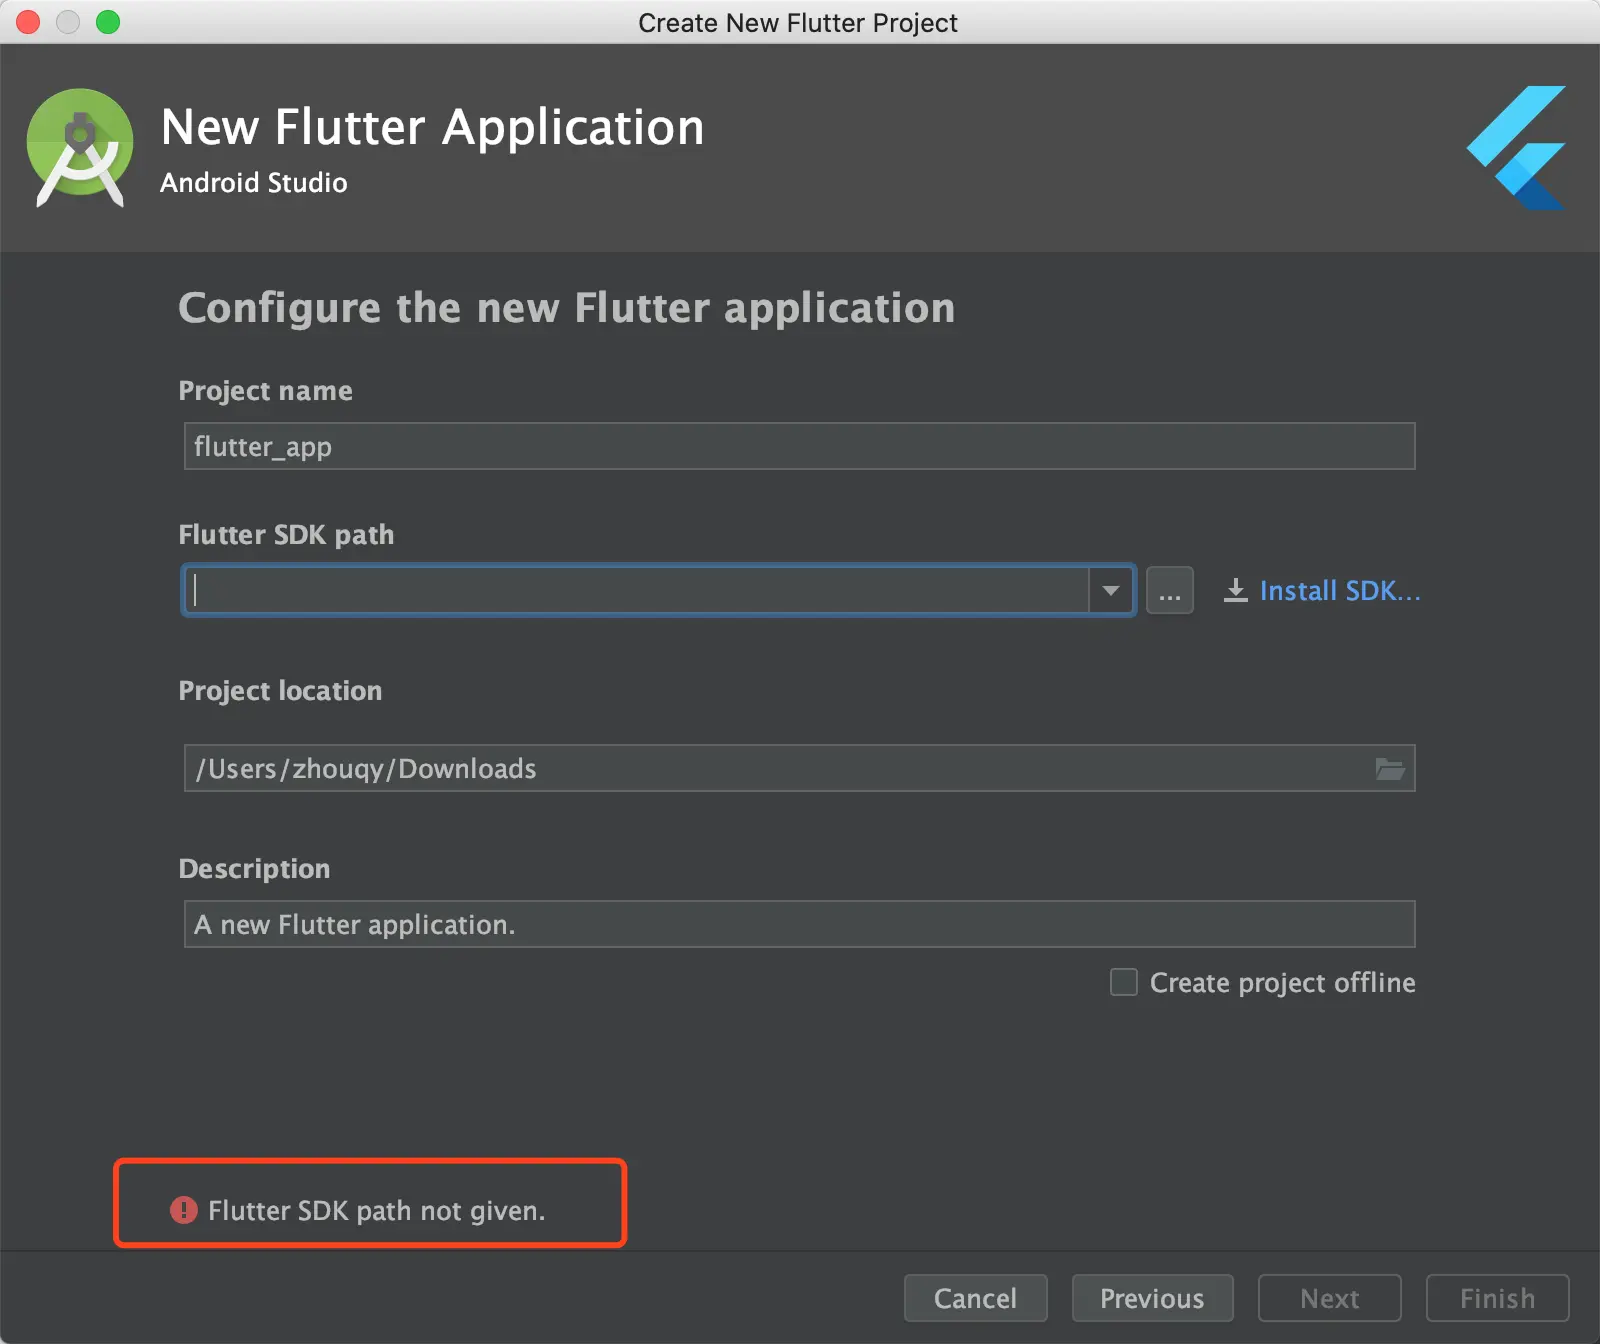Click the Android Studio logo icon
Image resolution: width=1600 pixels, height=1344 pixels.
point(80,148)
